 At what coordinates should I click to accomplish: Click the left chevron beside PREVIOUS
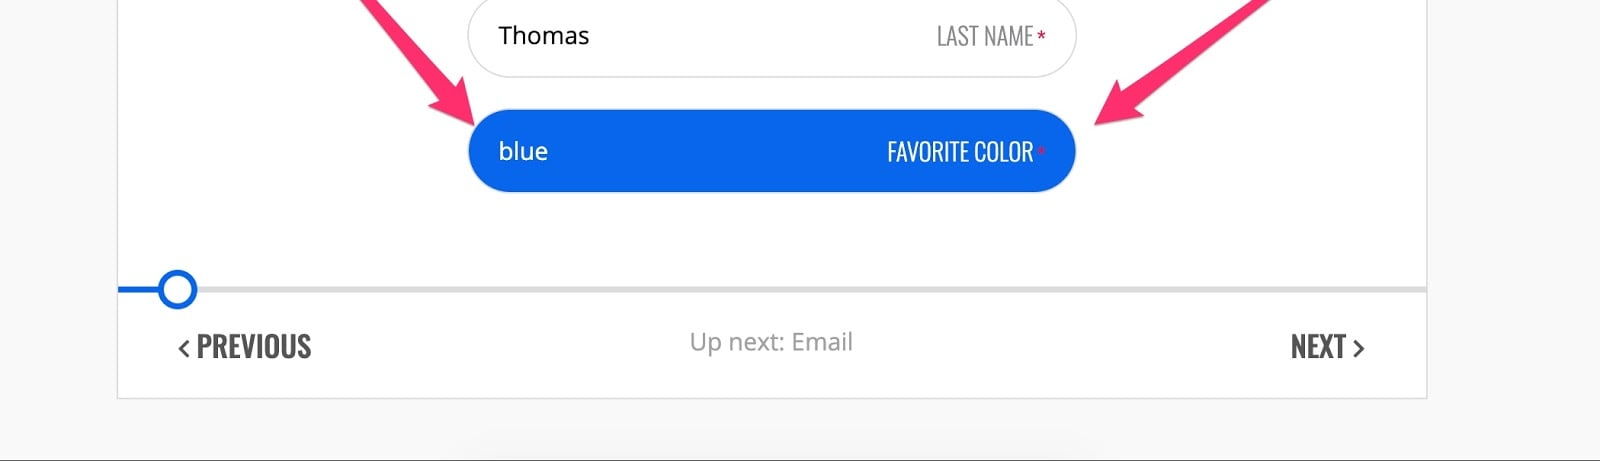[x=184, y=348]
